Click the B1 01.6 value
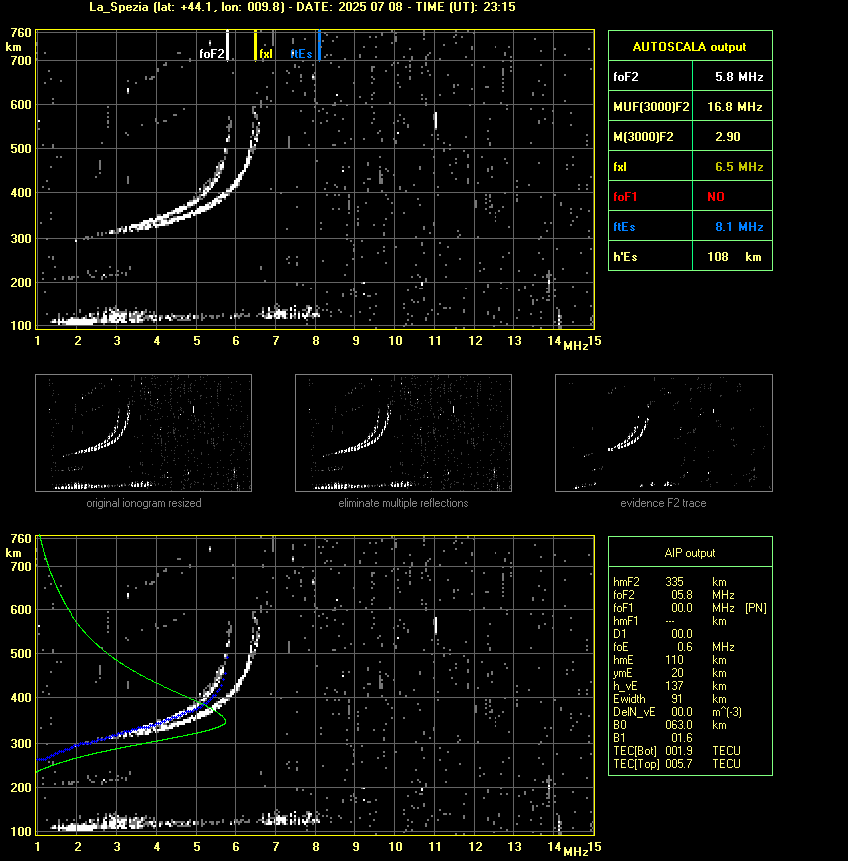This screenshot has height=861, width=848. pyautogui.click(x=682, y=738)
